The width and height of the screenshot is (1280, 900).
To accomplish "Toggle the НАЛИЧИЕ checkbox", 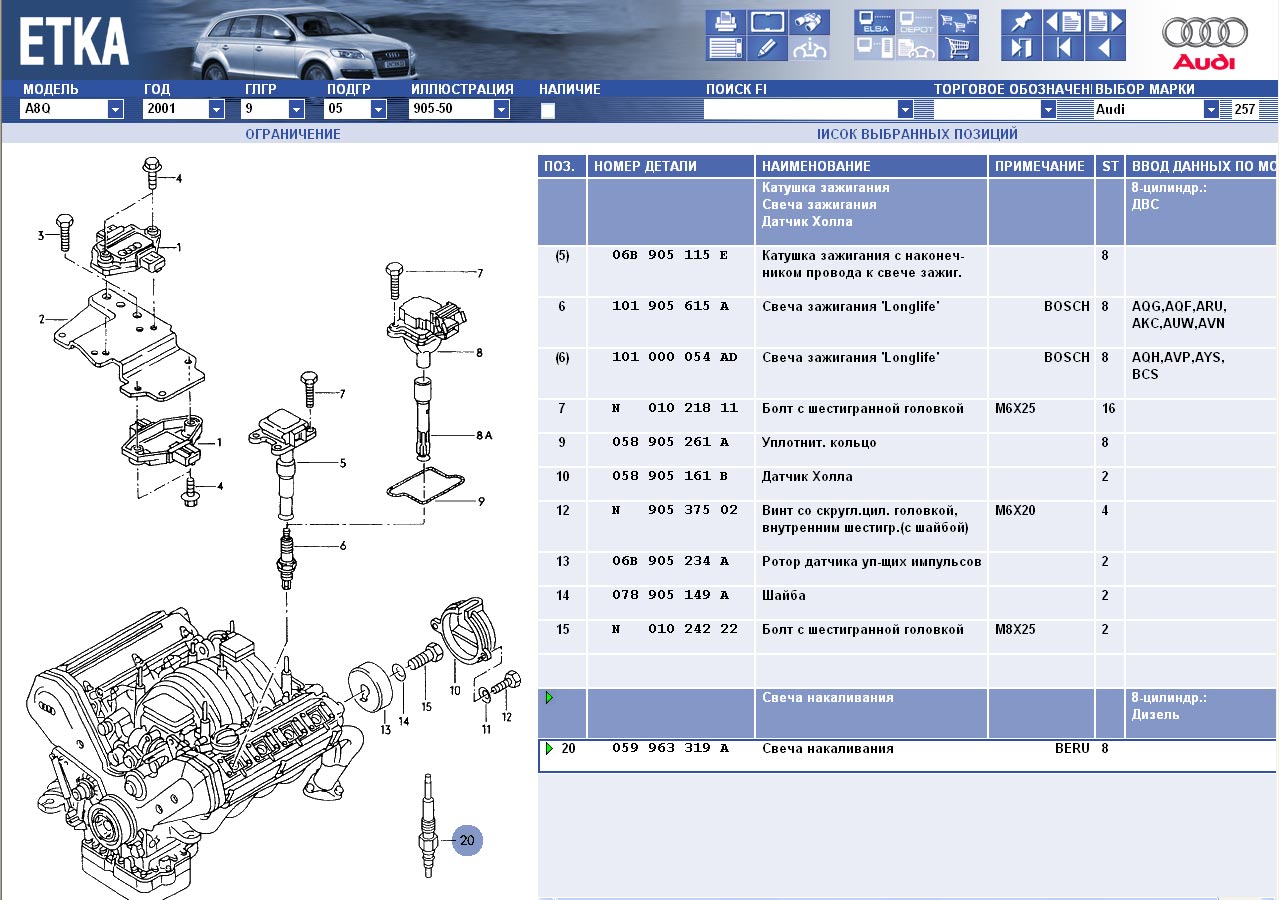I will (x=548, y=111).
